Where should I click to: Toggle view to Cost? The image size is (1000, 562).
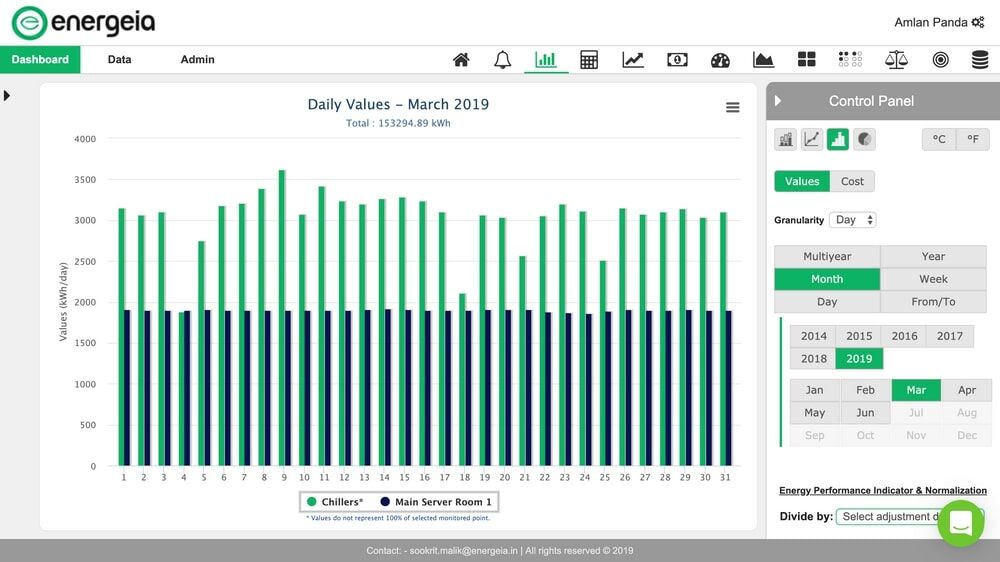point(852,181)
